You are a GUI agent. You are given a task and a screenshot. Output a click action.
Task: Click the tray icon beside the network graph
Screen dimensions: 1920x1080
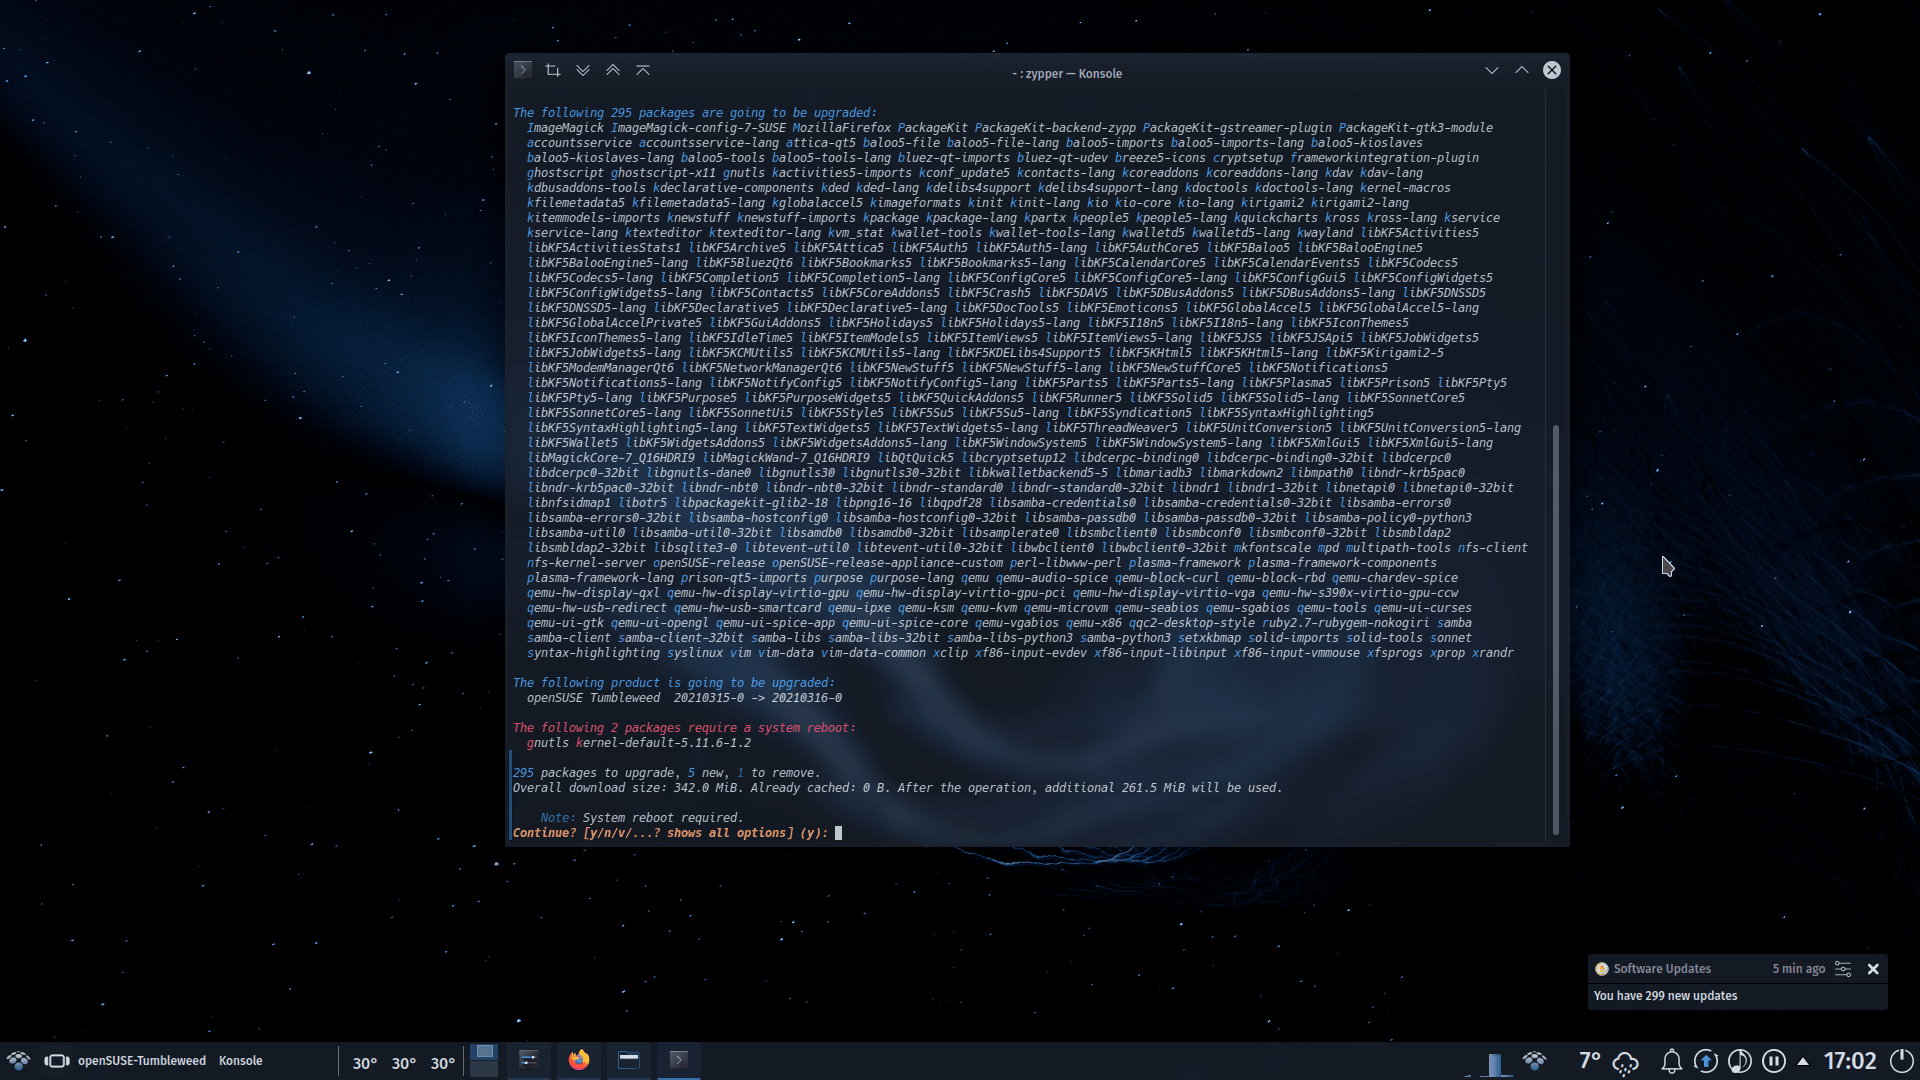(1535, 1061)
